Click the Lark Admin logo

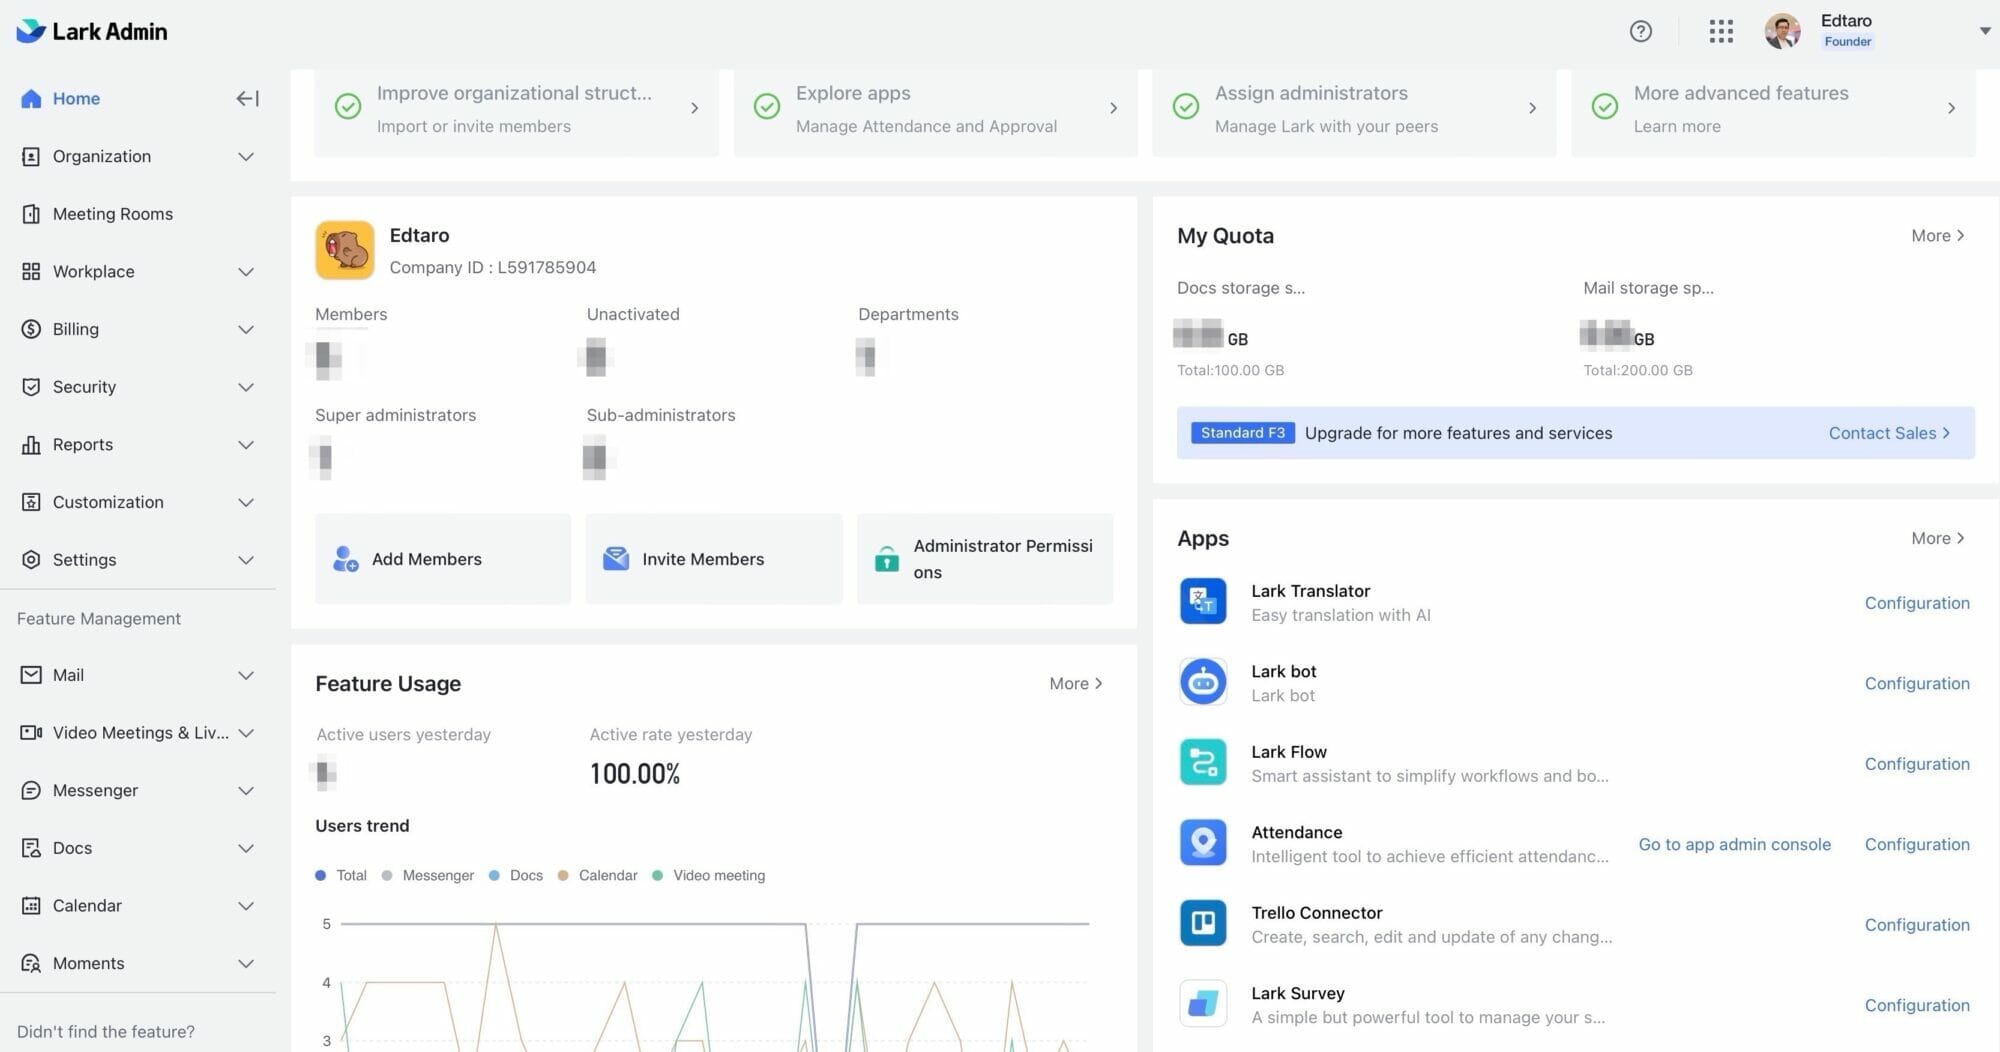coord(92,31)
